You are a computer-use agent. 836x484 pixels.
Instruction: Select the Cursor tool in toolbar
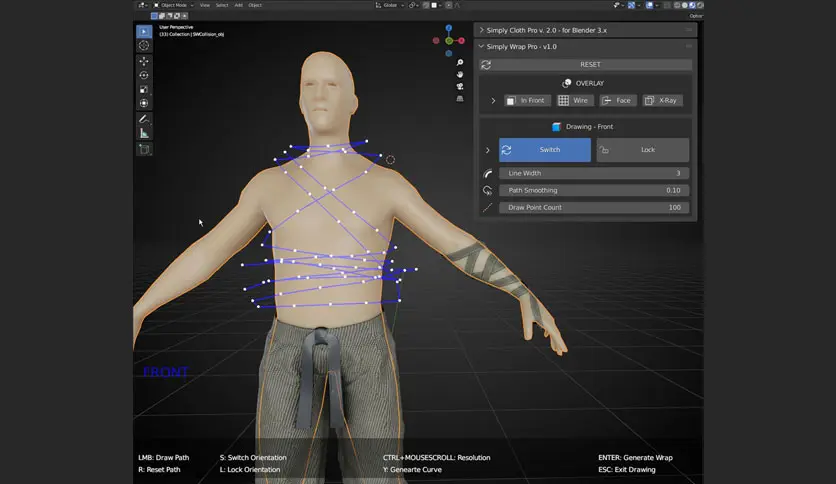(144, 46)
